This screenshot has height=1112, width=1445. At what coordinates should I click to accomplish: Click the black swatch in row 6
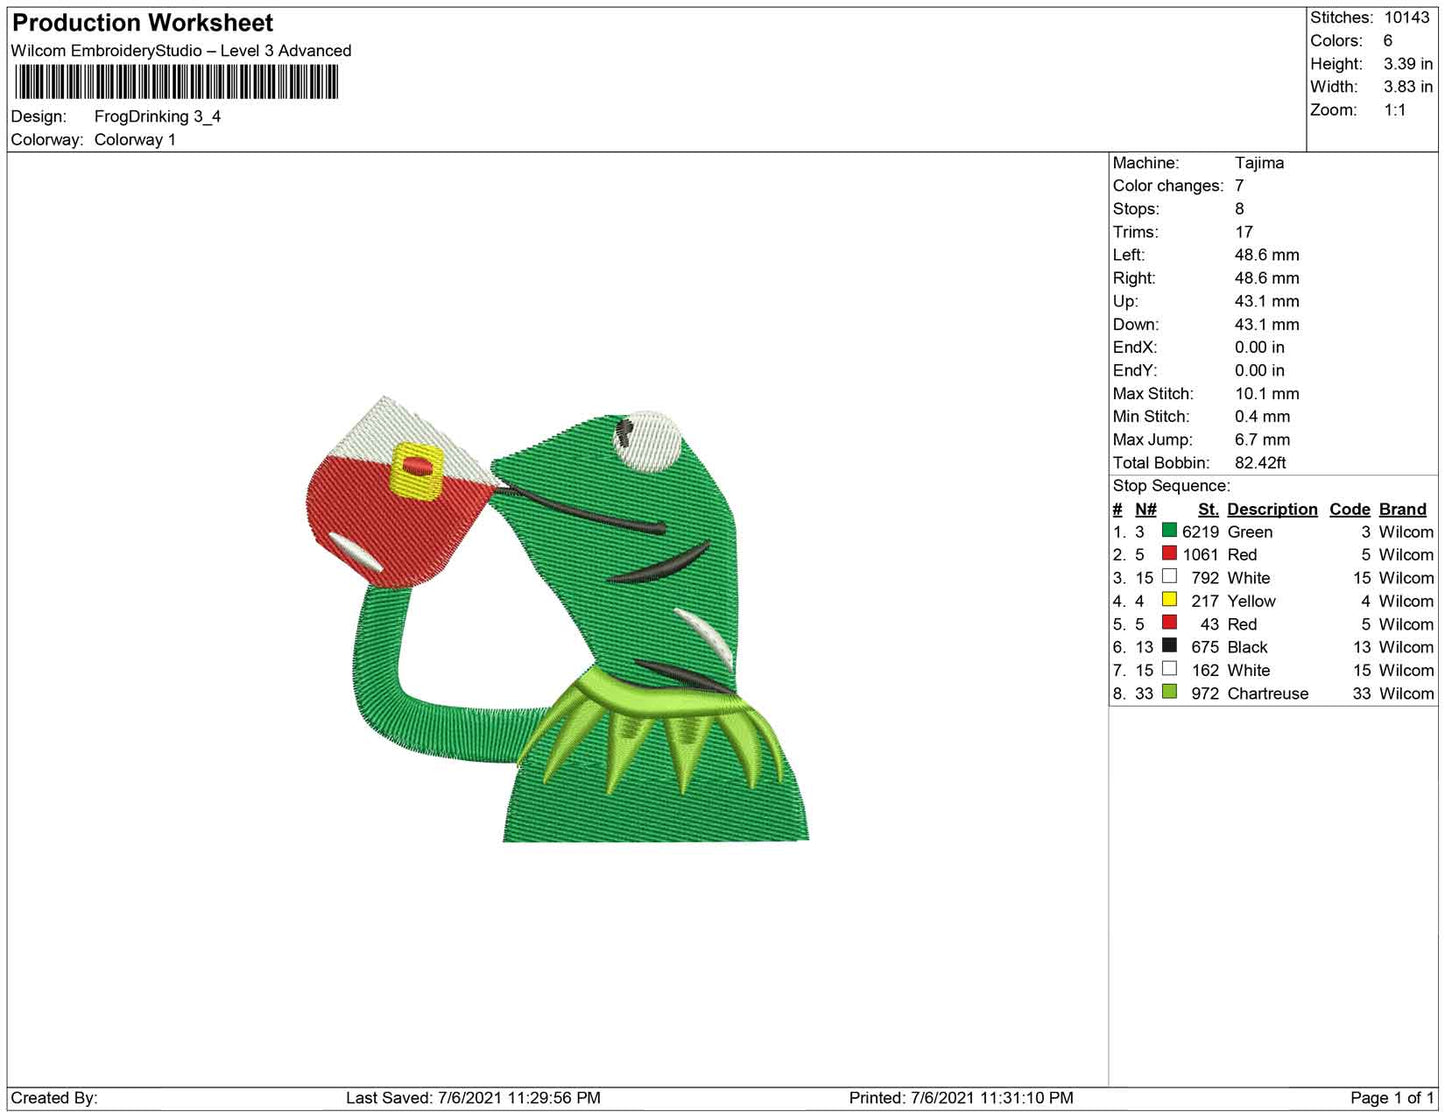[1168, 646]
